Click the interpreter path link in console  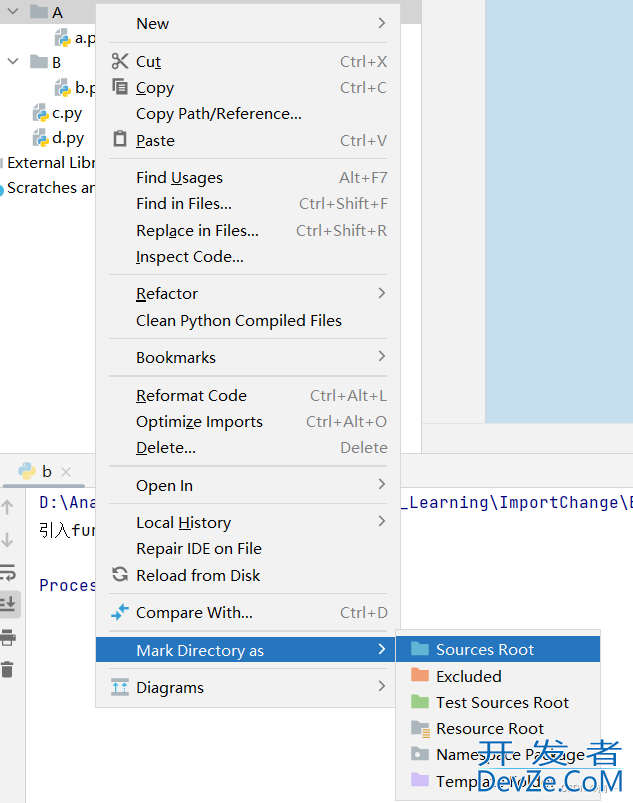[x=67, y=502]
